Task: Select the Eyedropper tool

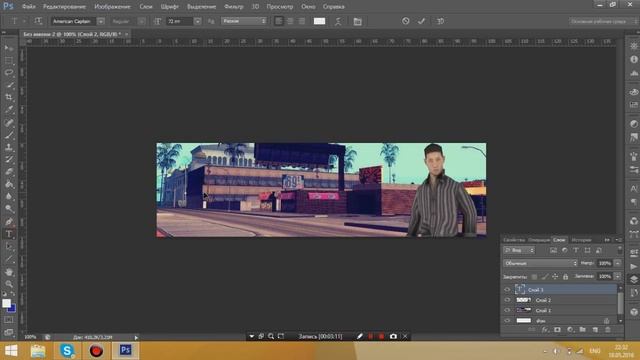Action: tap(9, 109)
